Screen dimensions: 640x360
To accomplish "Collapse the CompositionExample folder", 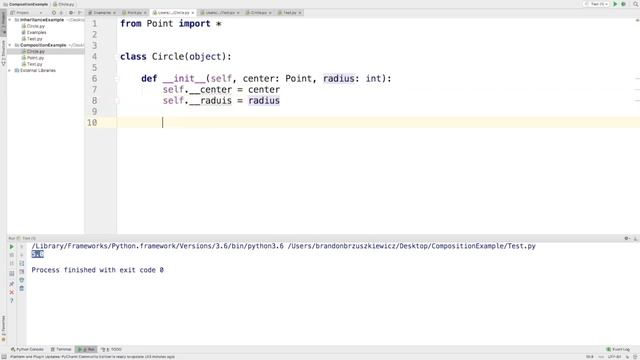I will tap(10, 45).
